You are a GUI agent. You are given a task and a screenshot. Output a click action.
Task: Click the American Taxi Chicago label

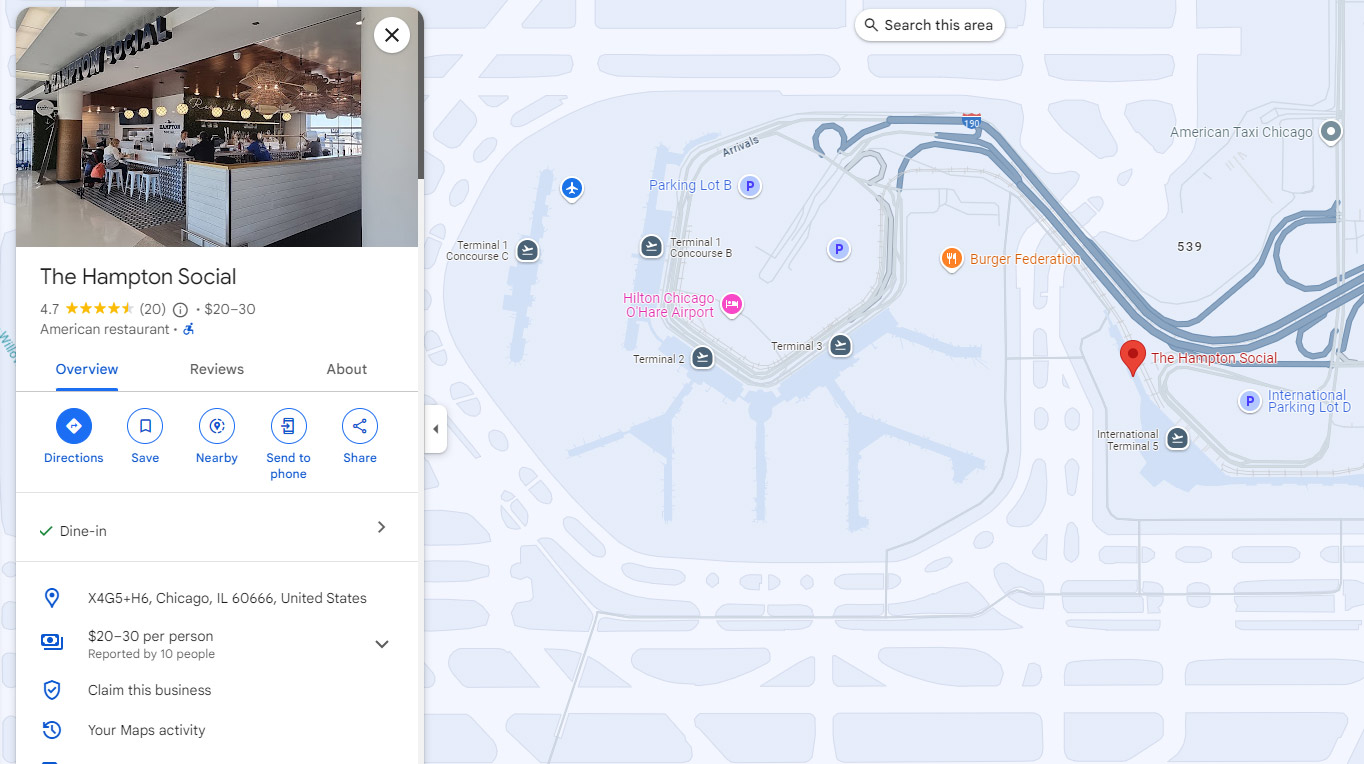pos(1241,132)
